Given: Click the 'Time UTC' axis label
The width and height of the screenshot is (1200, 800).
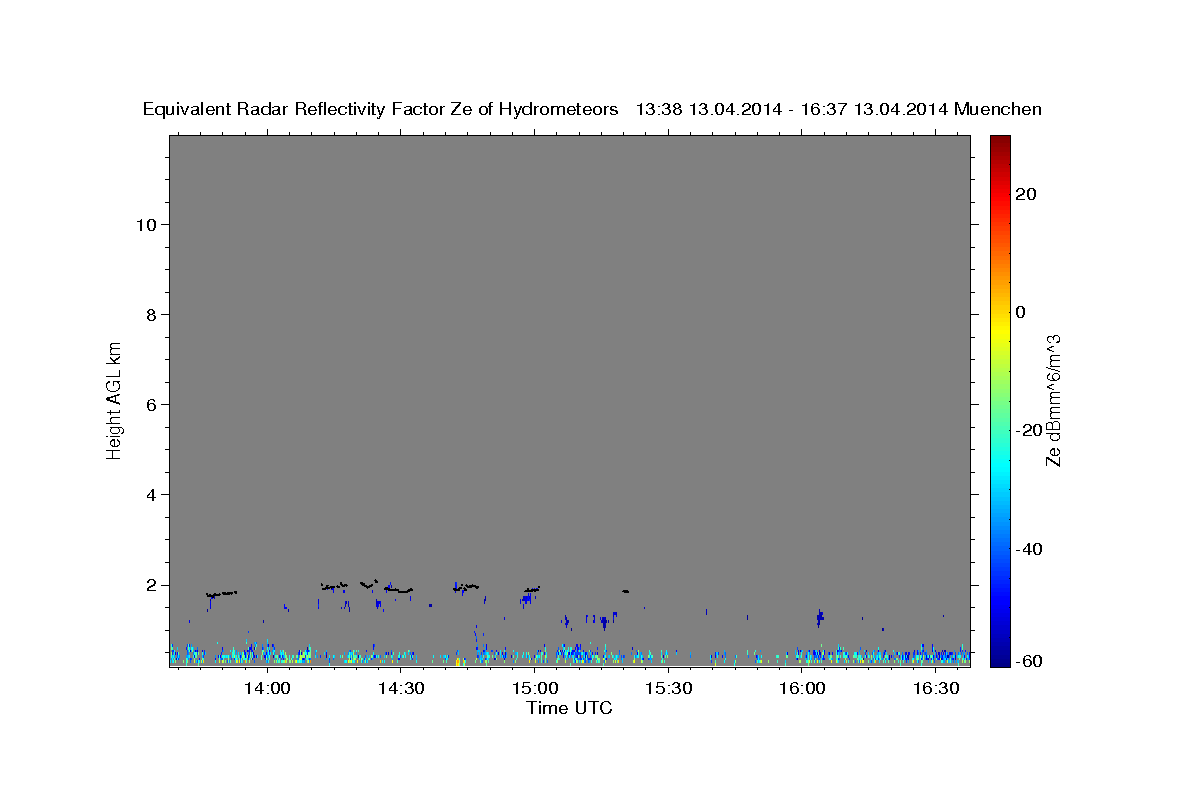Looking at the screenshot, I should (569, 708).
